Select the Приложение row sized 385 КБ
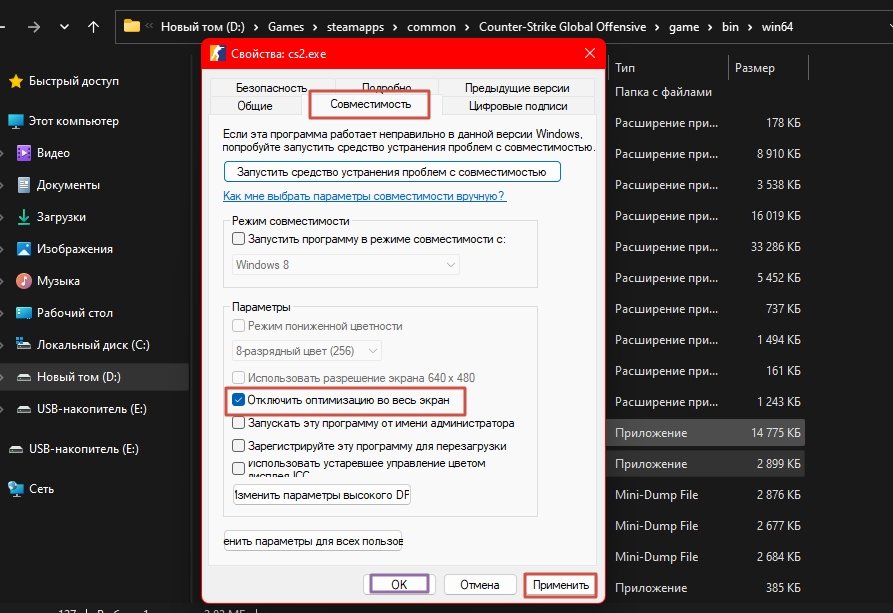Image resolution: width=893 pixels, height=613 pixels. pyautogui.click(x=706, y=587)
